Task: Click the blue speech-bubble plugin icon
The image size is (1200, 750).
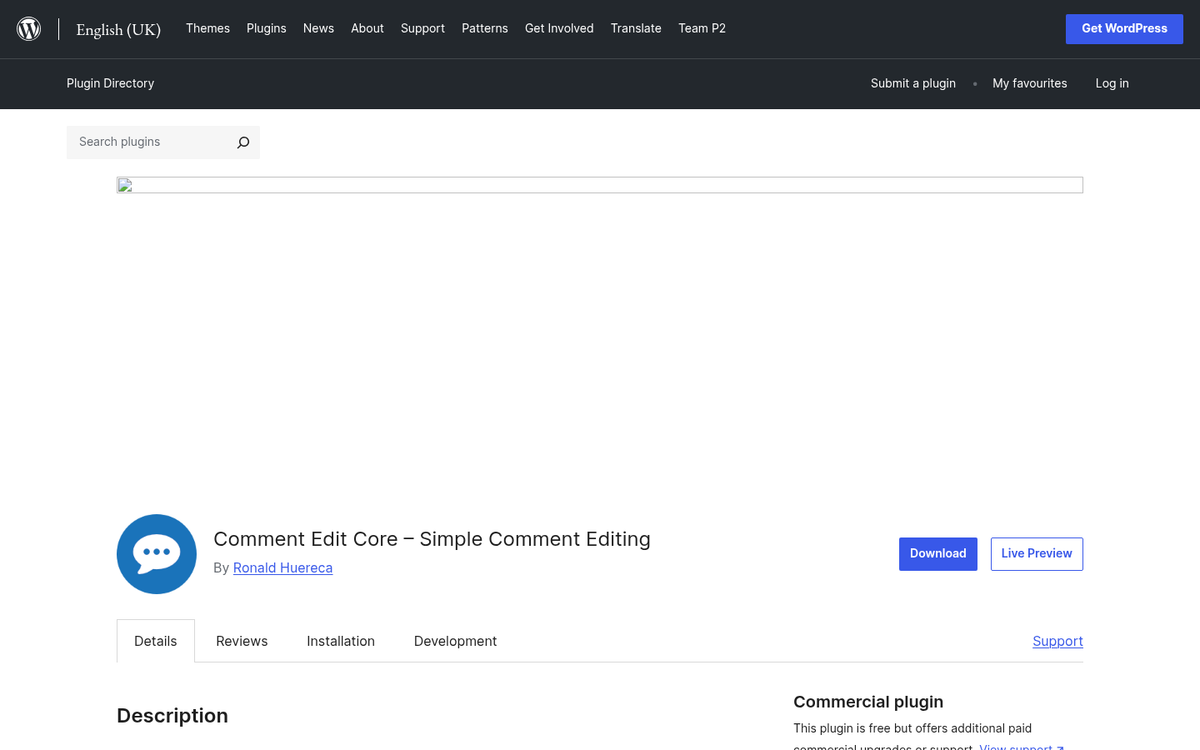Action: [x=156, y=554]
